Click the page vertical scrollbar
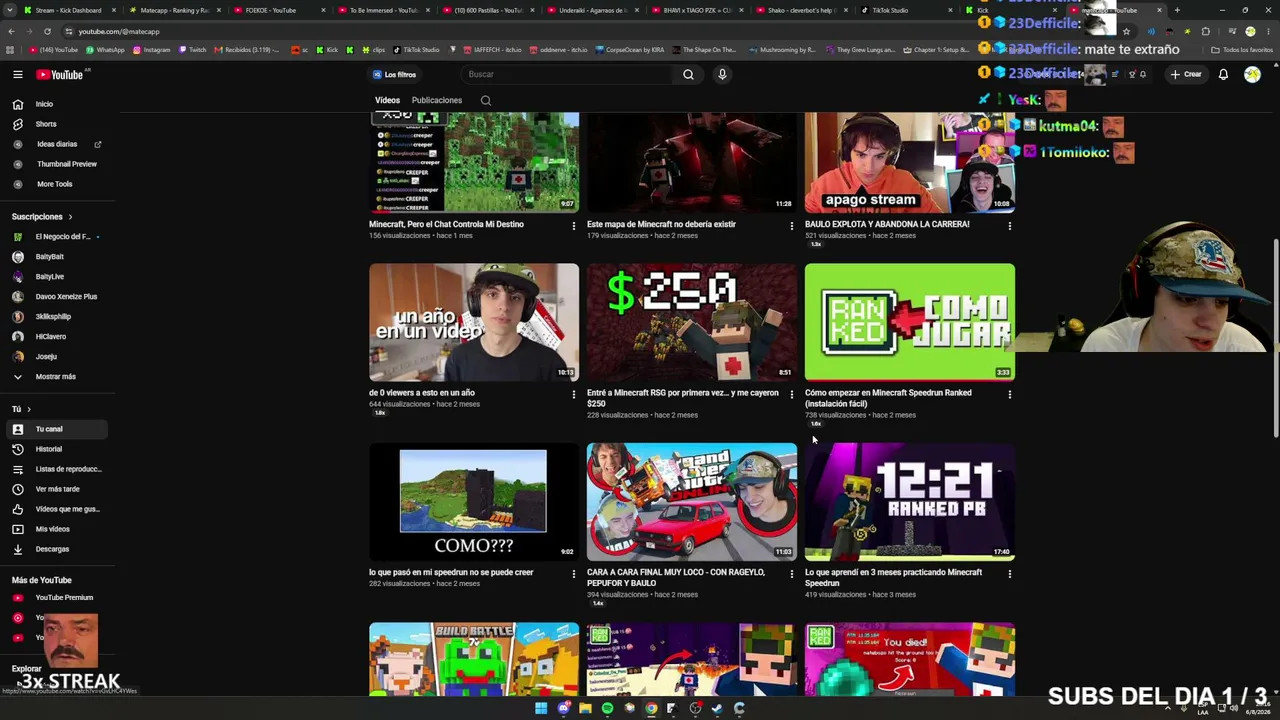Image resolution: width=1280 pixels, height=720 pixels. (x=1275, y=338)
